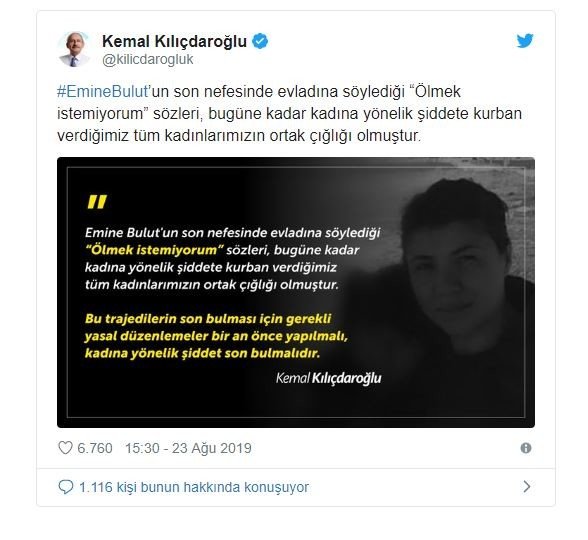
Task: Click the Kemal Kılıçdaroğlu display name
Action: click(174, 41)
